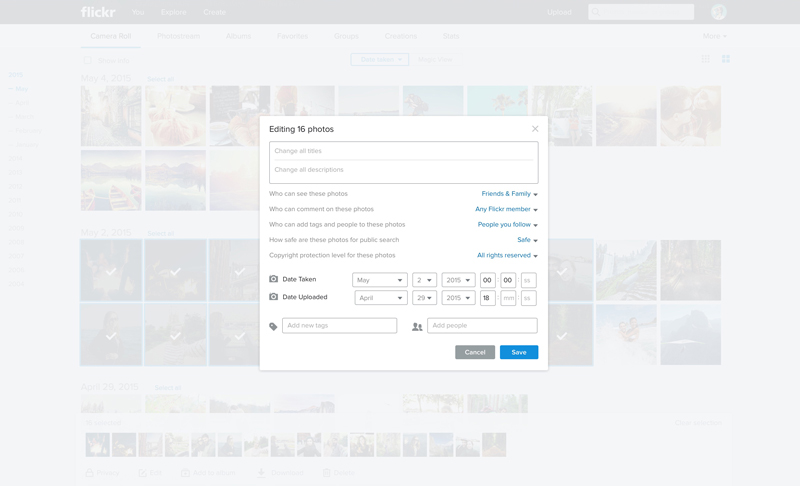
Task: Click the Edit pencil icon in bottom bar
Action: point(142,473)
